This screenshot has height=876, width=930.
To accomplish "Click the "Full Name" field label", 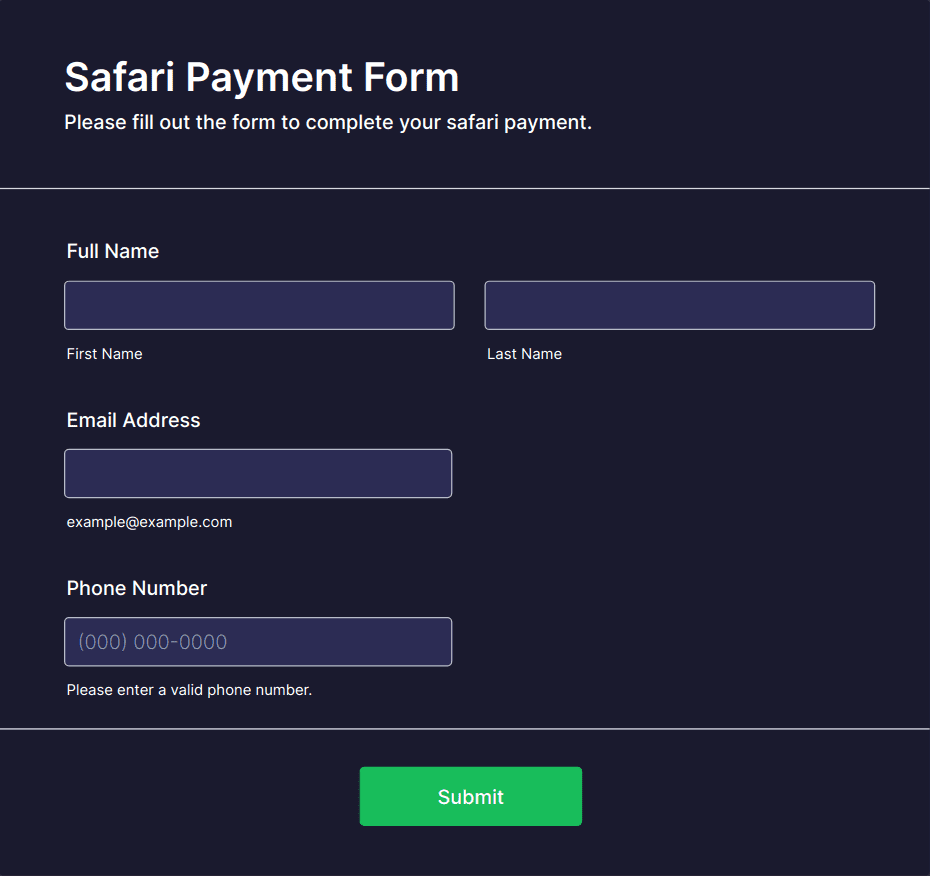I will click(113, 251).
